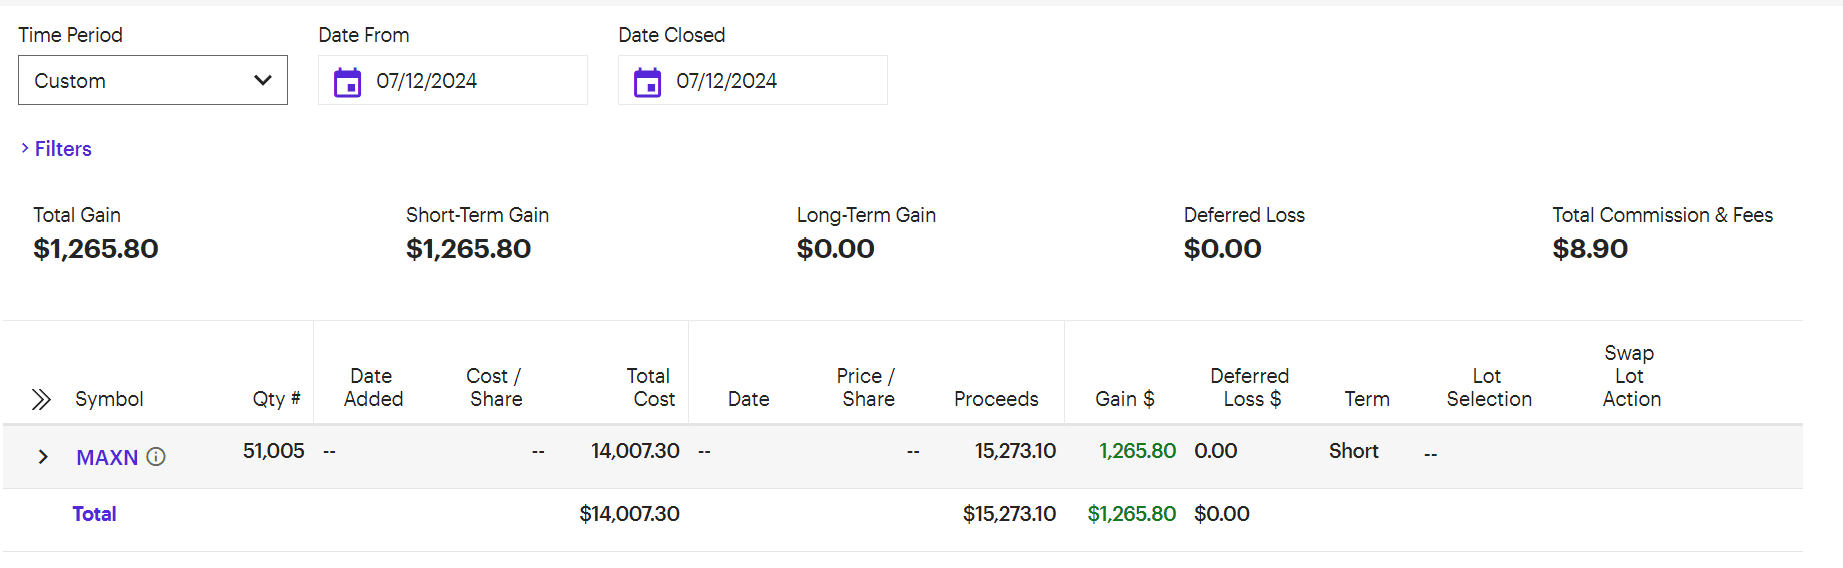Open the MAXN symbol link
The width and height of the screenshot is (1843, 568).
coord(107,457)
